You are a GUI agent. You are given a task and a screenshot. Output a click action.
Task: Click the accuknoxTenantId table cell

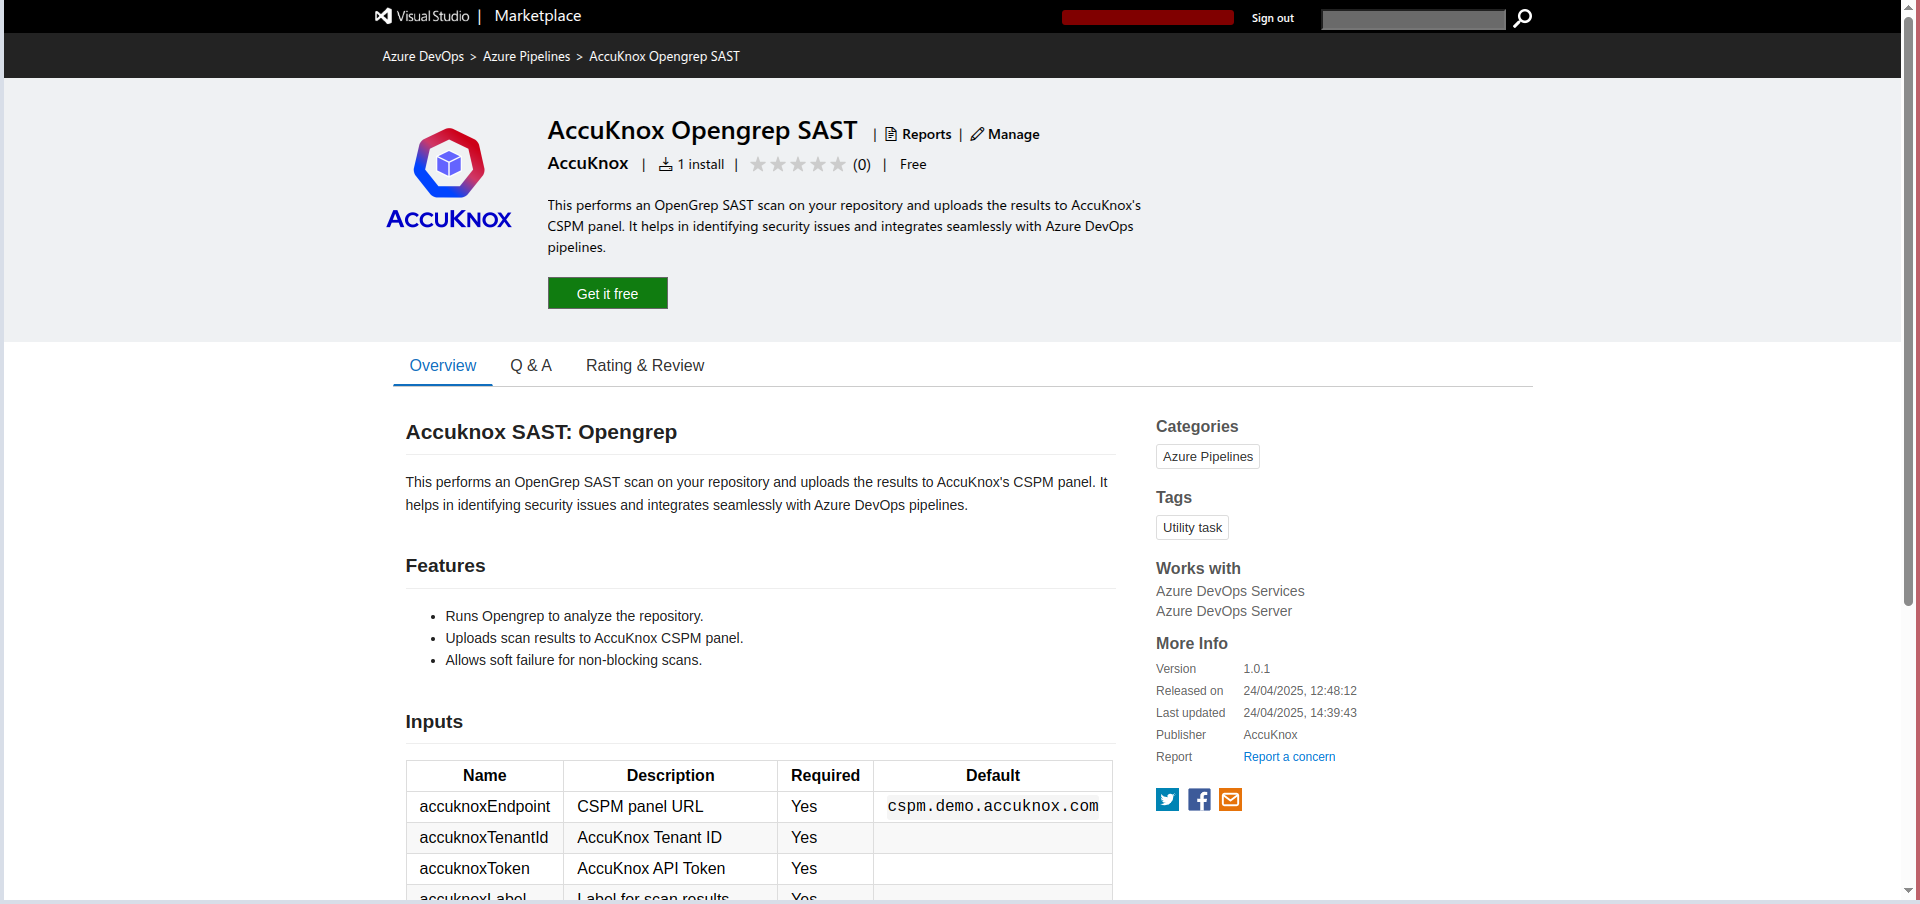485,837
